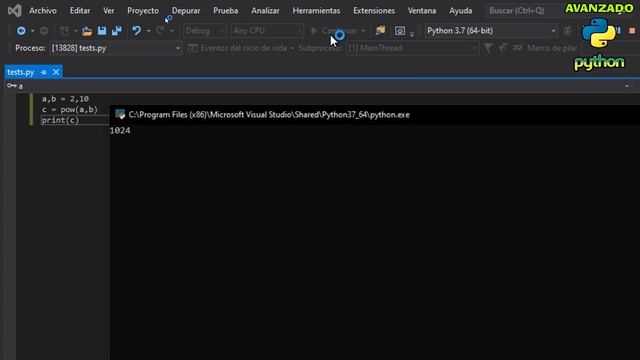Click the find in files folder icon
This screenshot has width=640, height=360.
coord(380,30)
